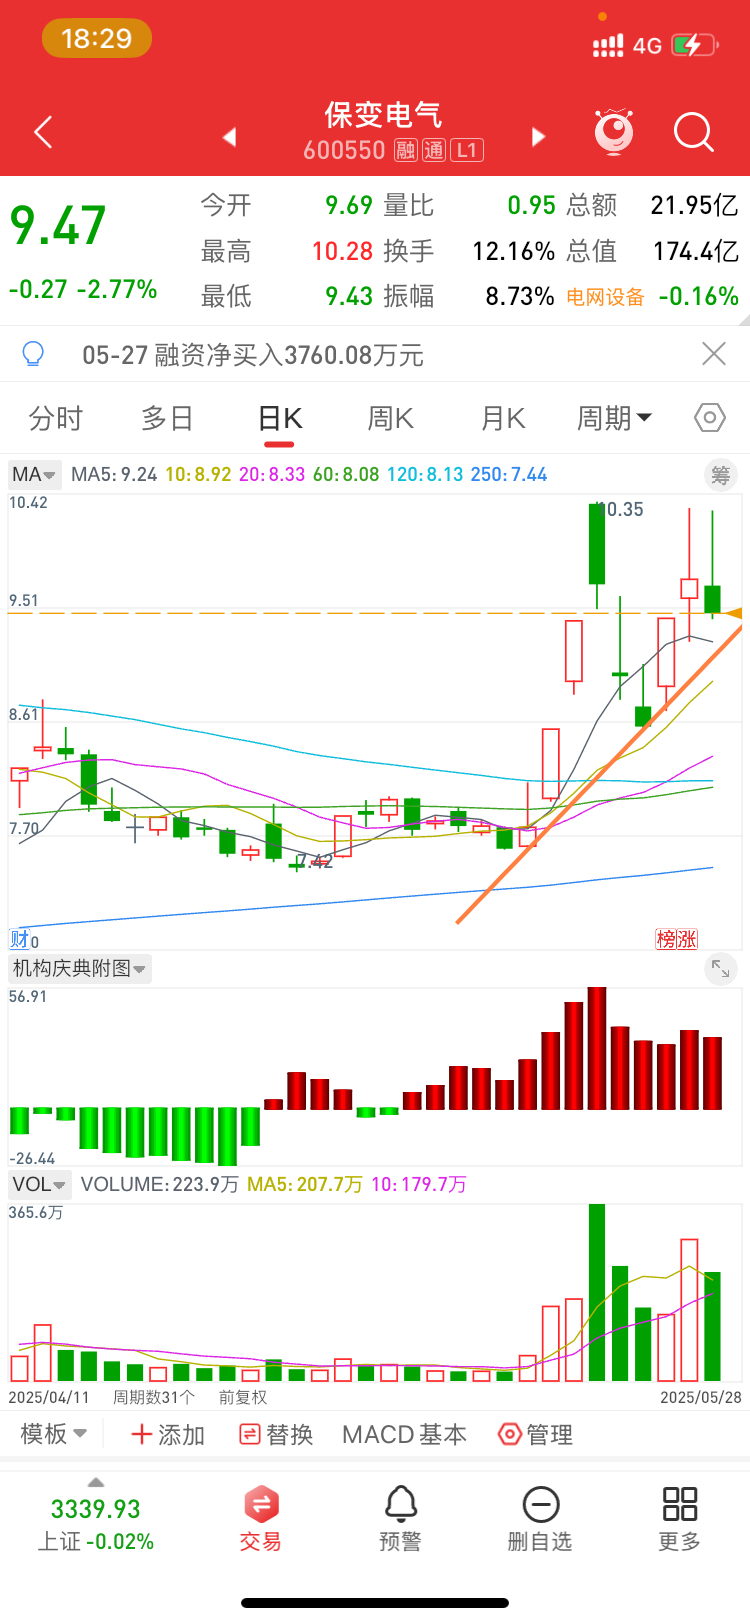750x1624 pixels.
Task: Open 电网设备 sector link
Action: click(x=605, y=297)
